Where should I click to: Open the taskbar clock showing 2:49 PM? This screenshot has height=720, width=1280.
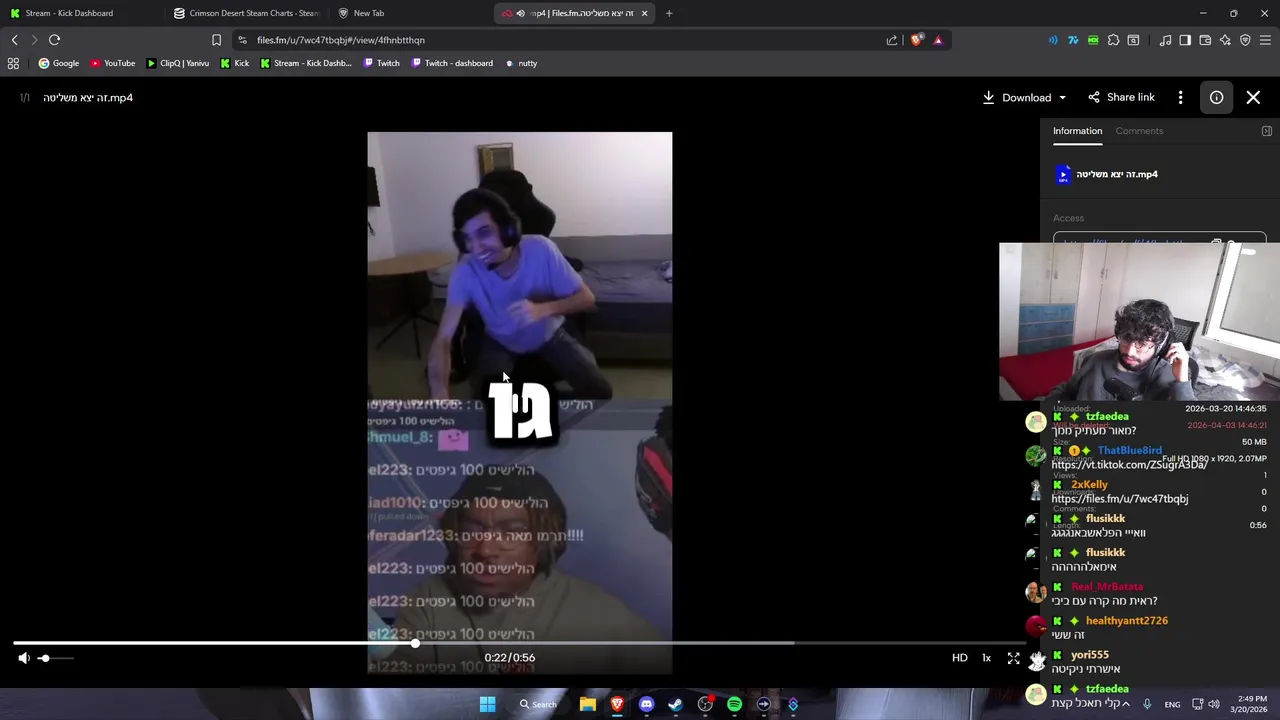pyautogui.click(x=1251, y=704)
